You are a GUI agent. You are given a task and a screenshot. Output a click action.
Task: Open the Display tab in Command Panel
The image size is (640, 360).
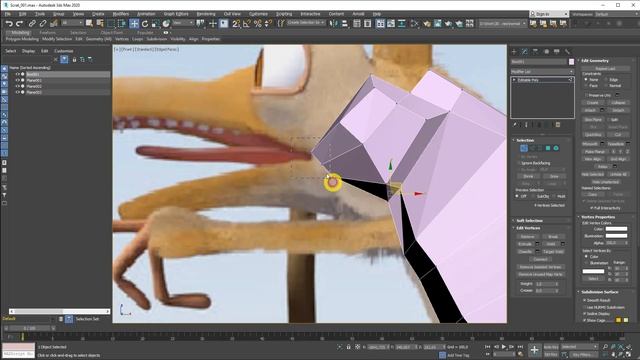pos(557,51)
